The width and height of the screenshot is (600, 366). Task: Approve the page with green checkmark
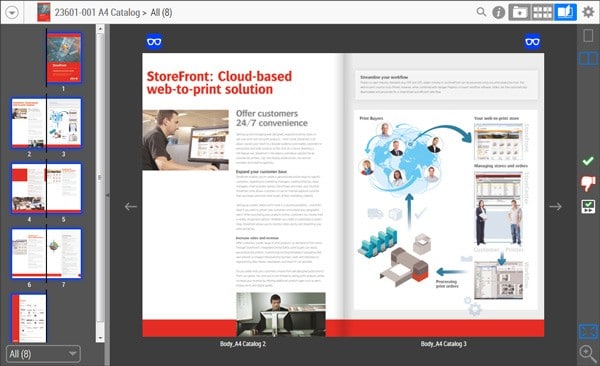coord(588,161)
